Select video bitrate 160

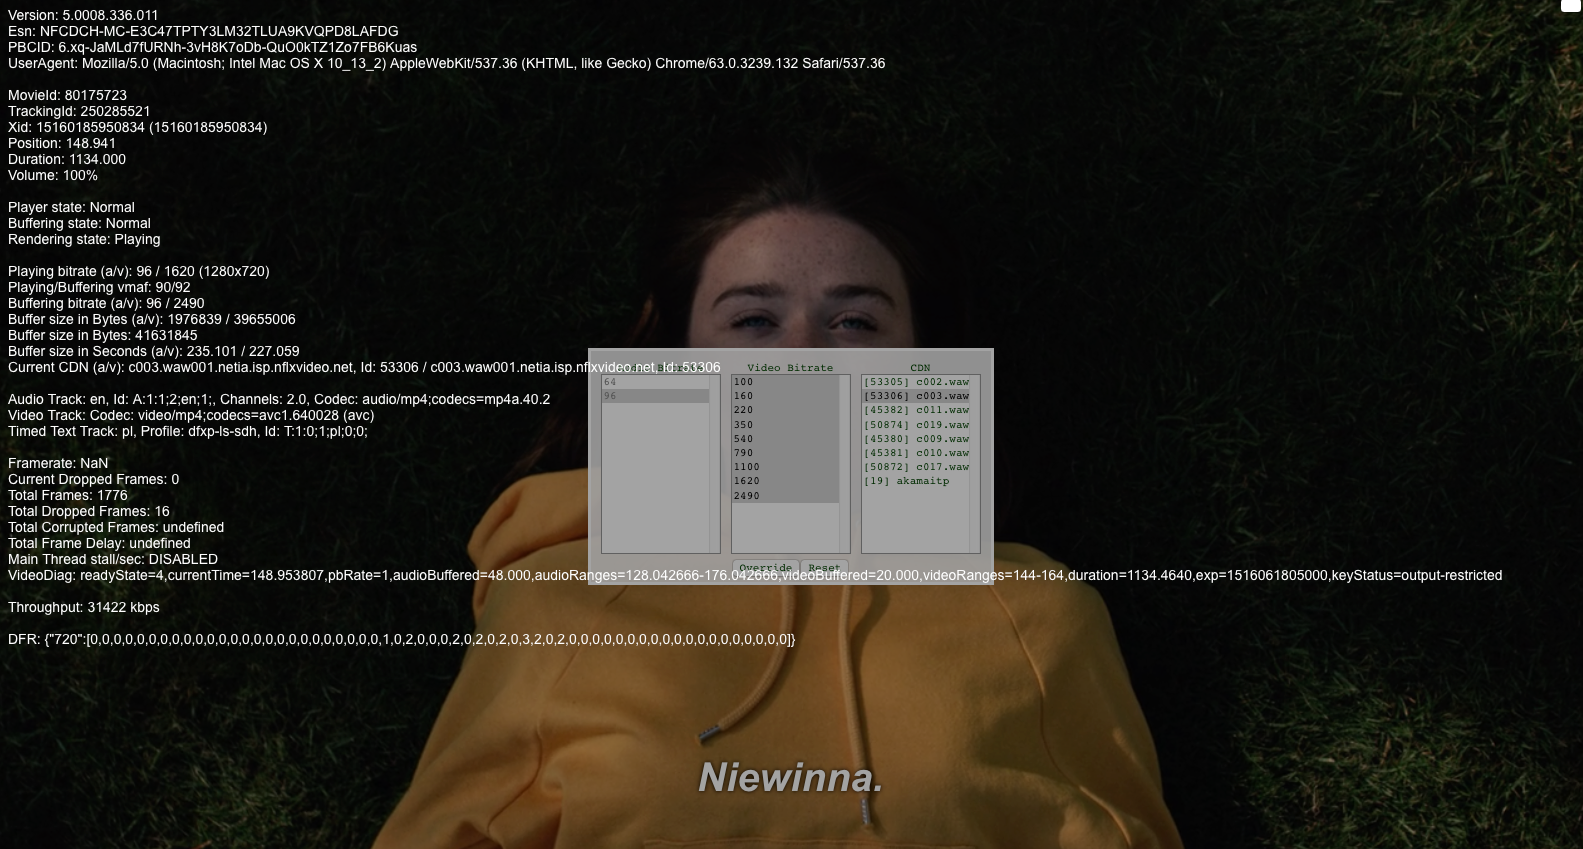(785, 396)
